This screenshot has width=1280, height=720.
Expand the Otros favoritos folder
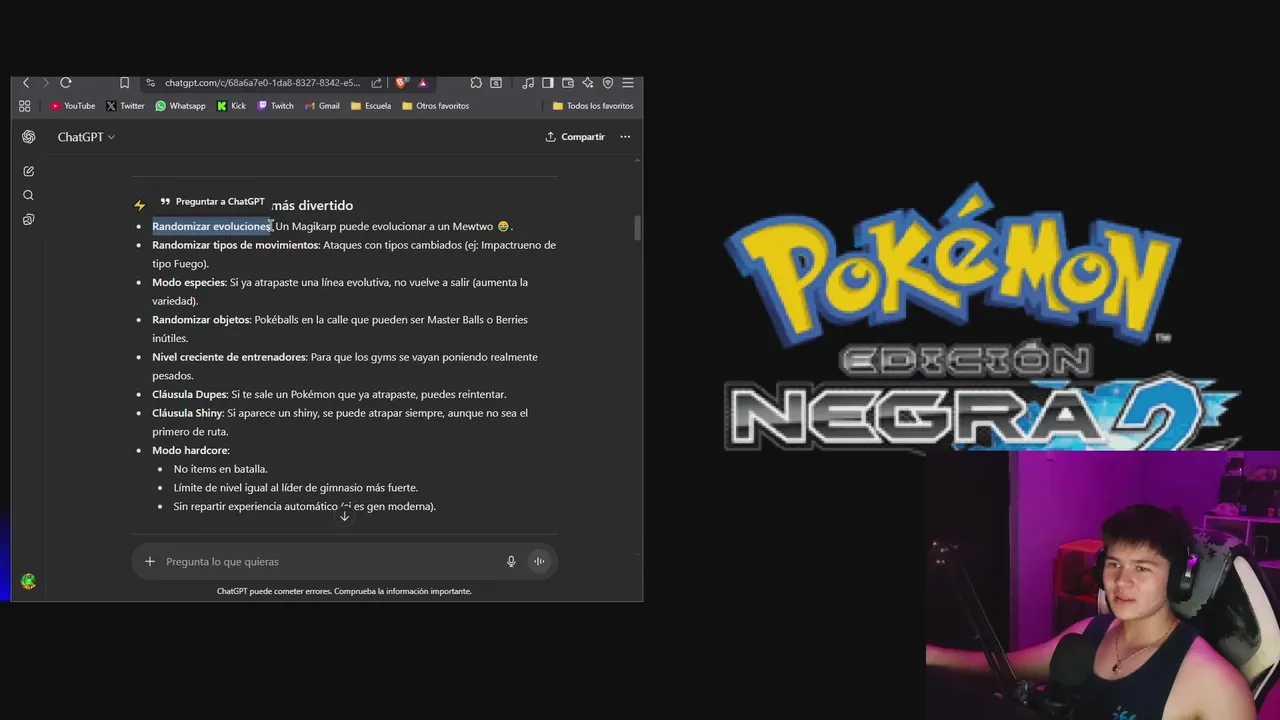coord(435,106)
